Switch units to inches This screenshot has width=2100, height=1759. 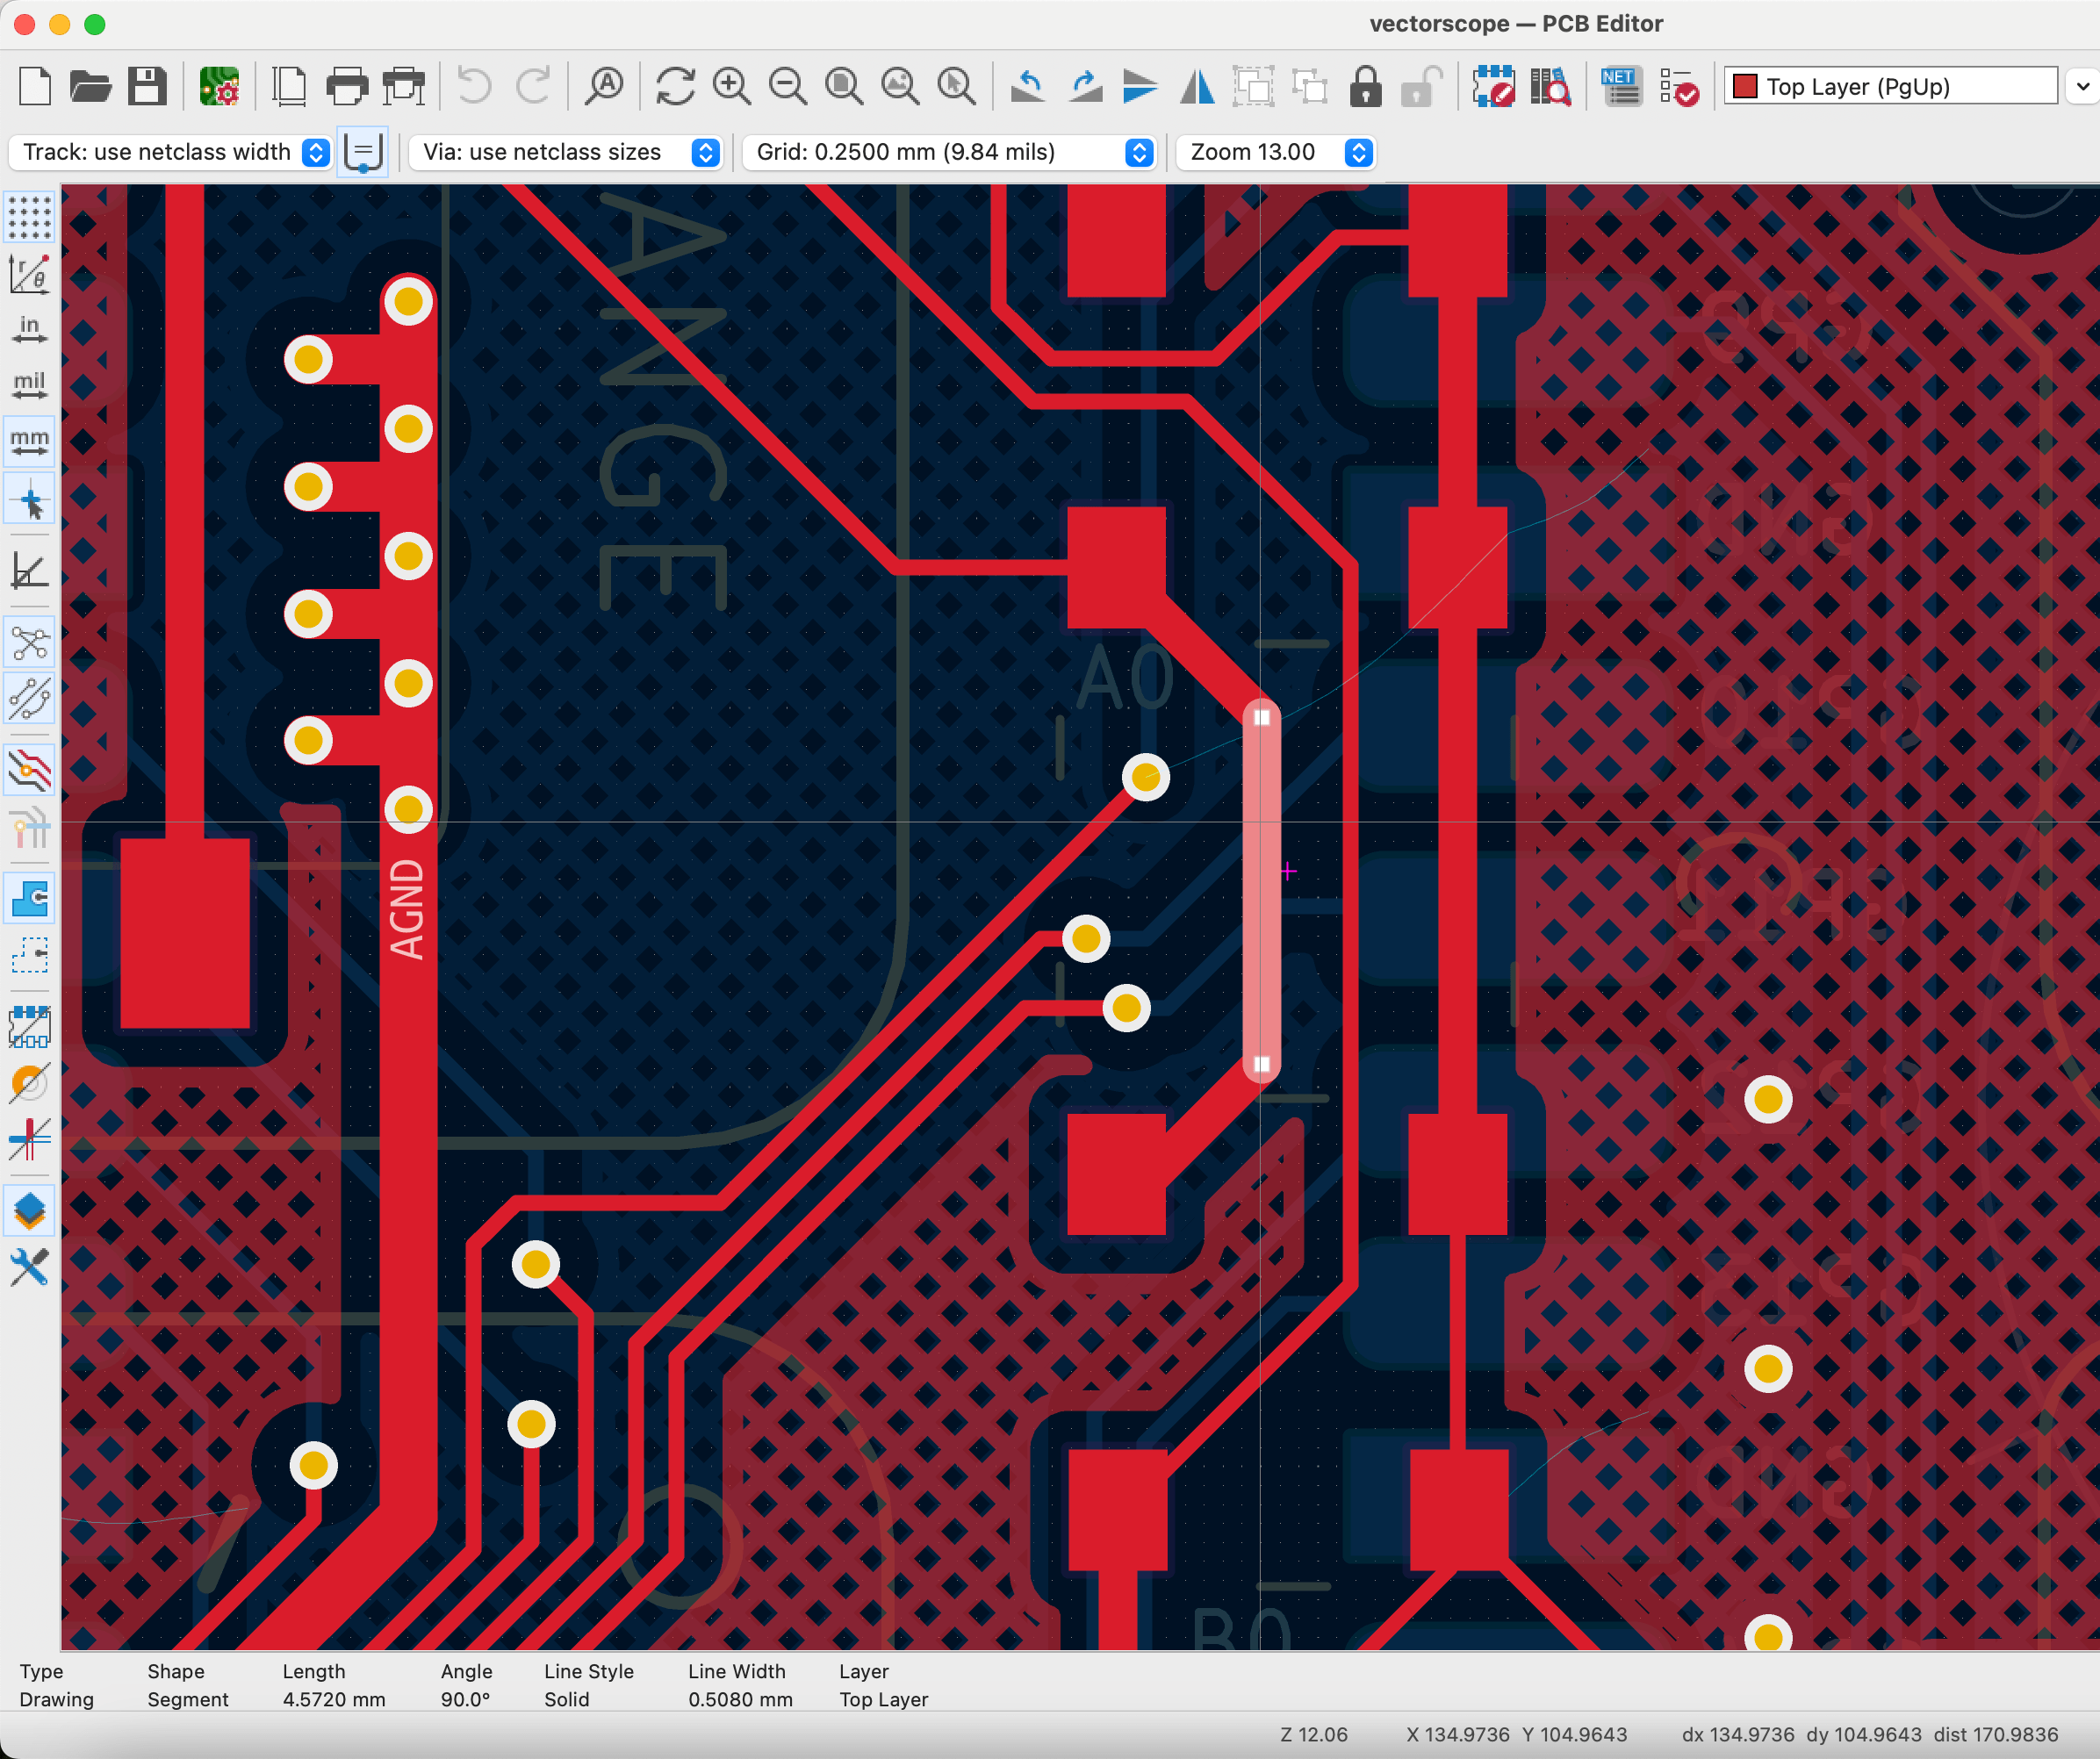pos(29,329)
